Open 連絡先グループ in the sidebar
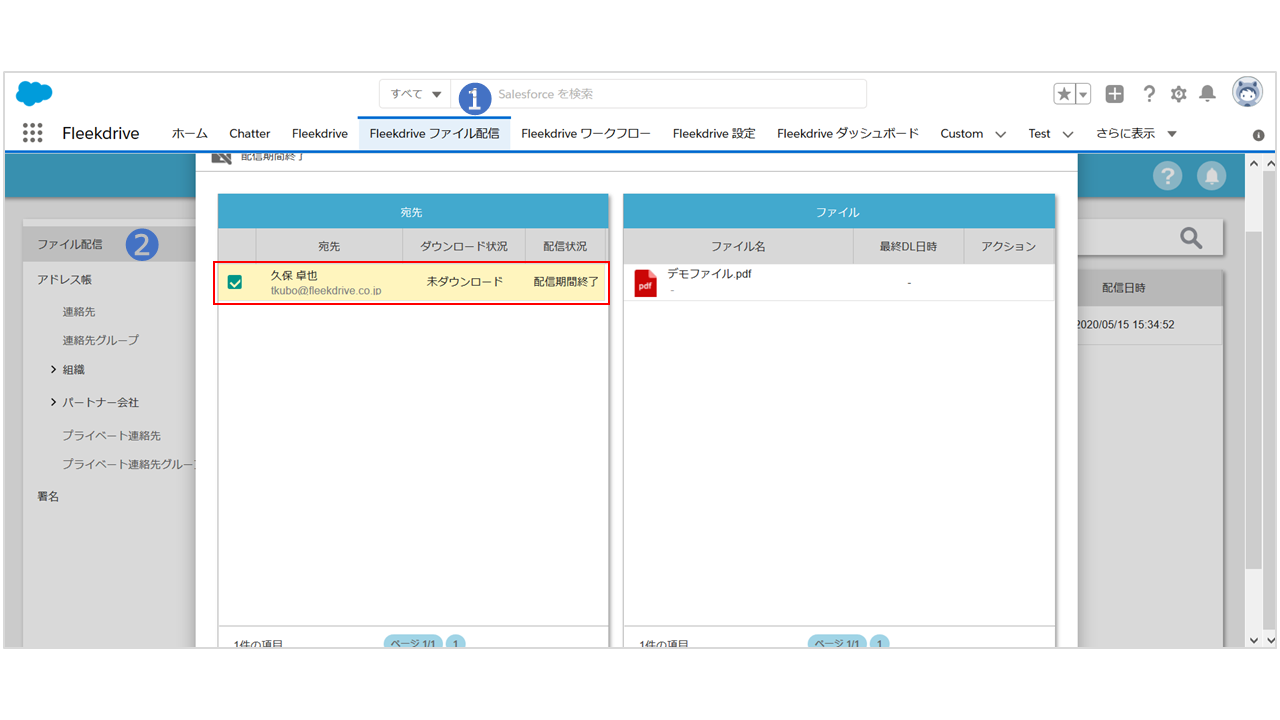1280x720 pixels. click(100, 340)
